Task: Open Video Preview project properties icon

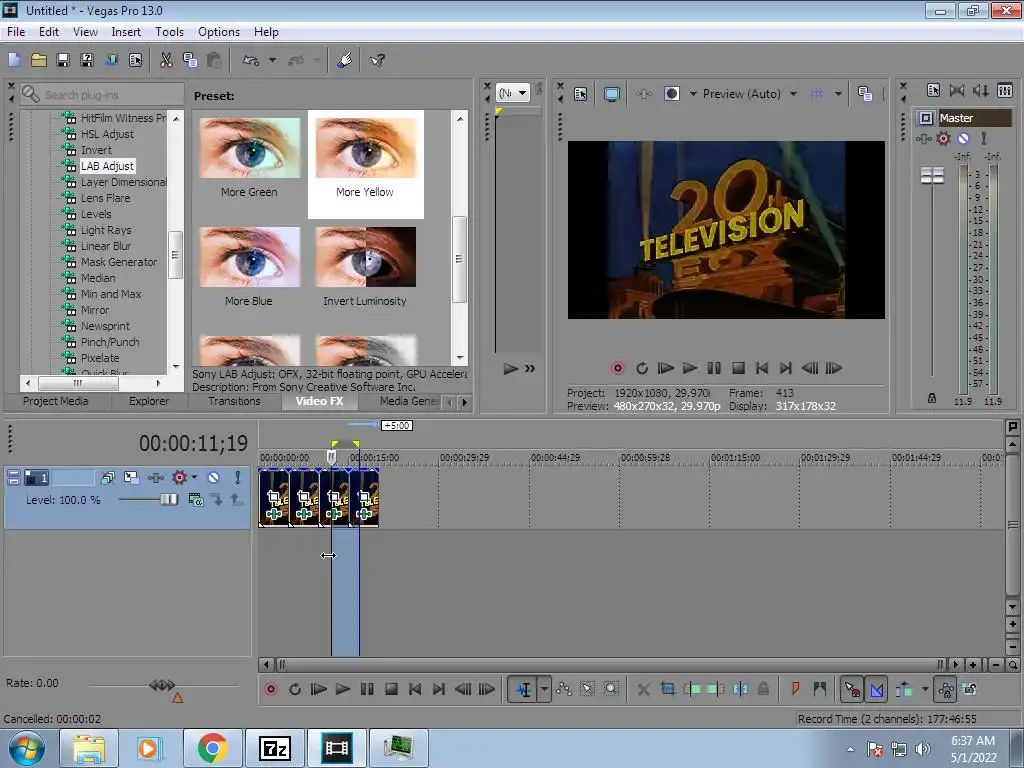Action: pyautogui.click(x=580, y=94)
